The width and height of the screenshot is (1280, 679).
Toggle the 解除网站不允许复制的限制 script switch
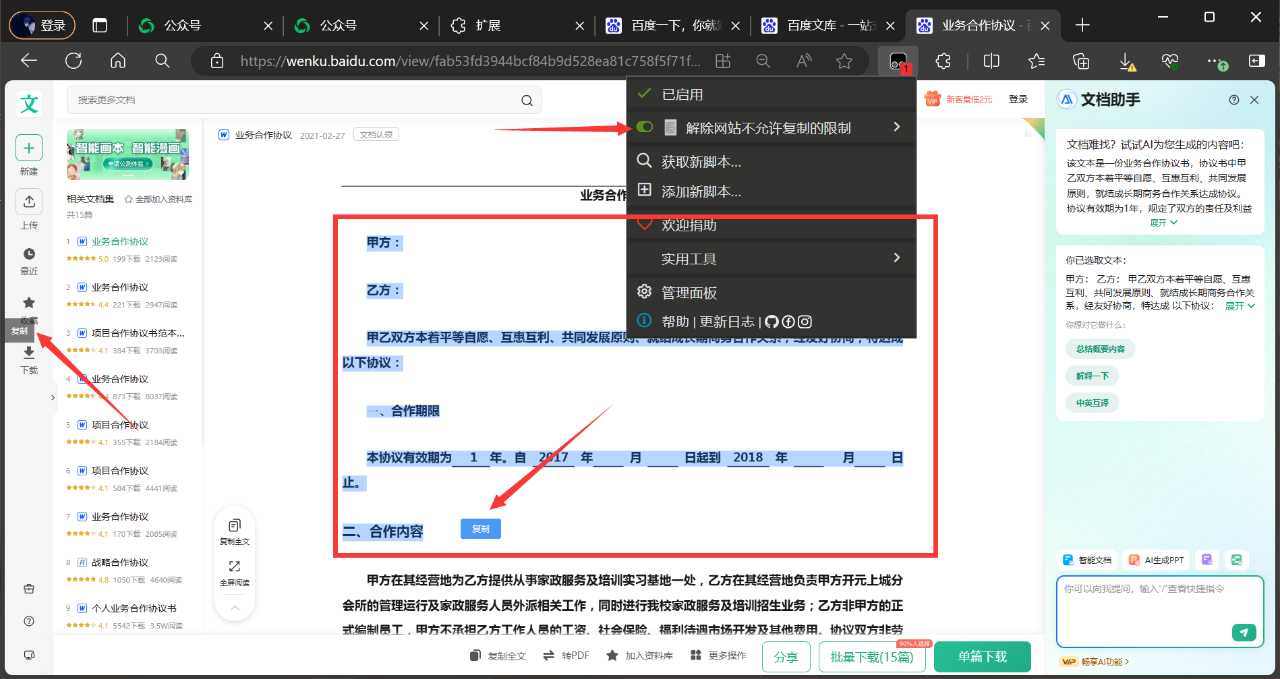click(644, 128)
